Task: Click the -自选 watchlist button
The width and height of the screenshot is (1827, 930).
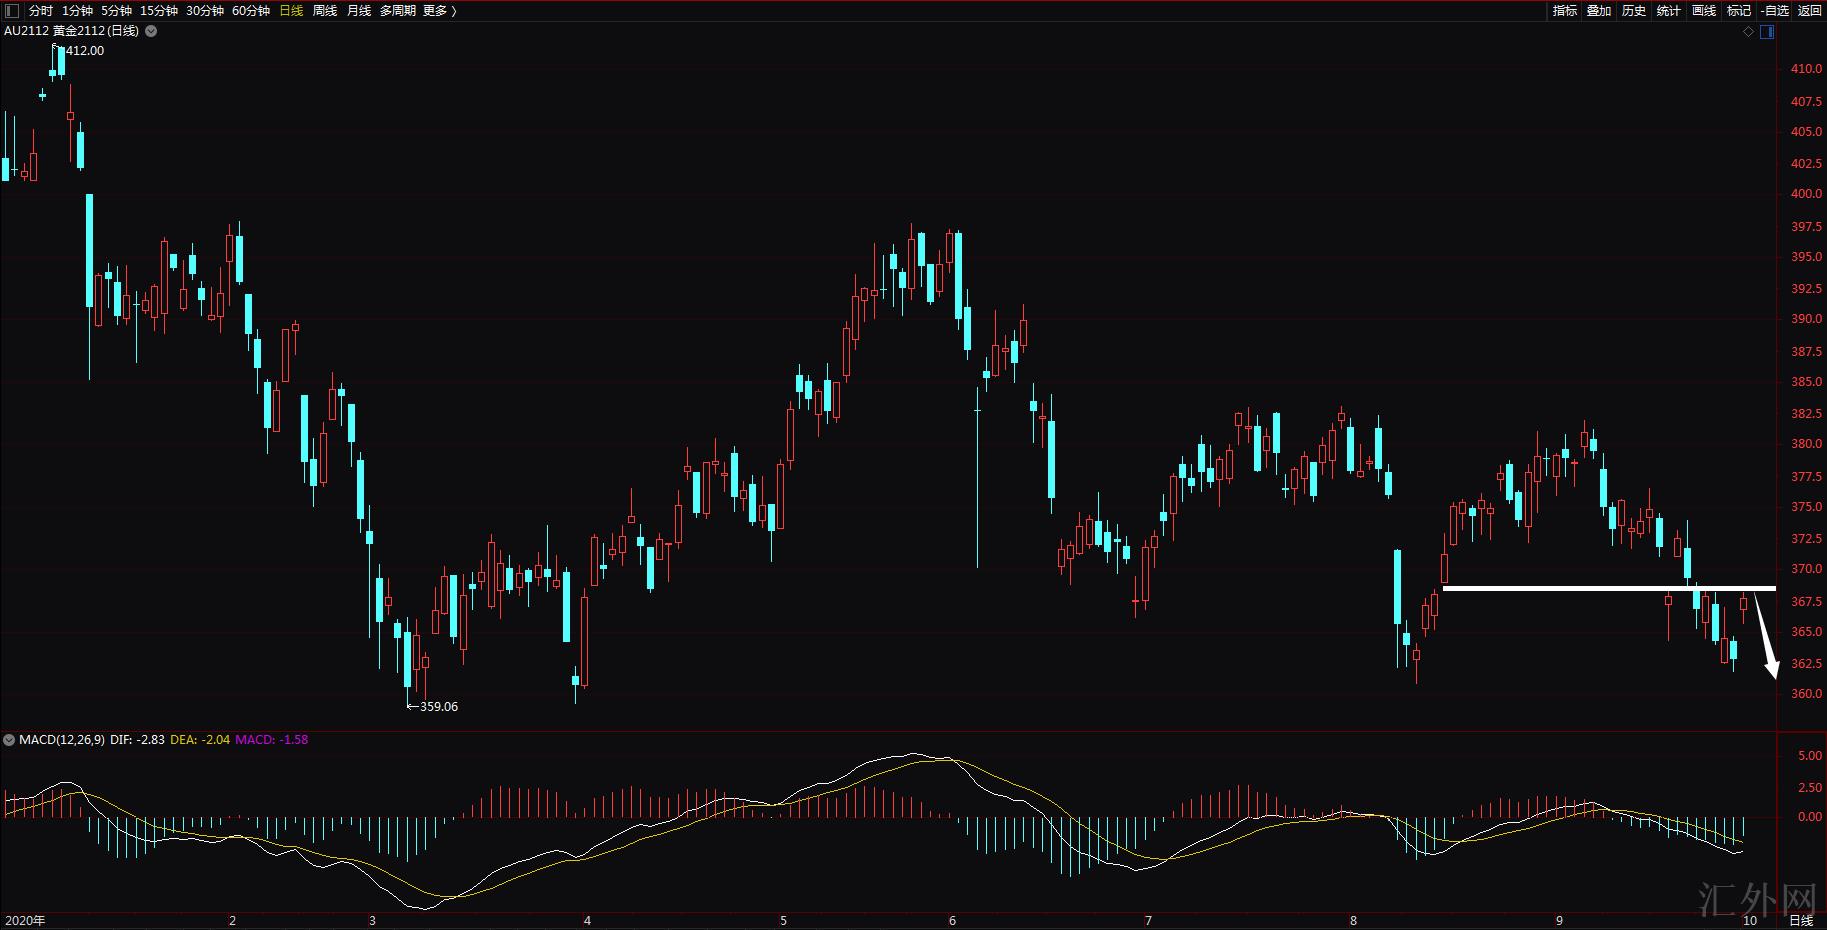Action: coord(1775,10)
